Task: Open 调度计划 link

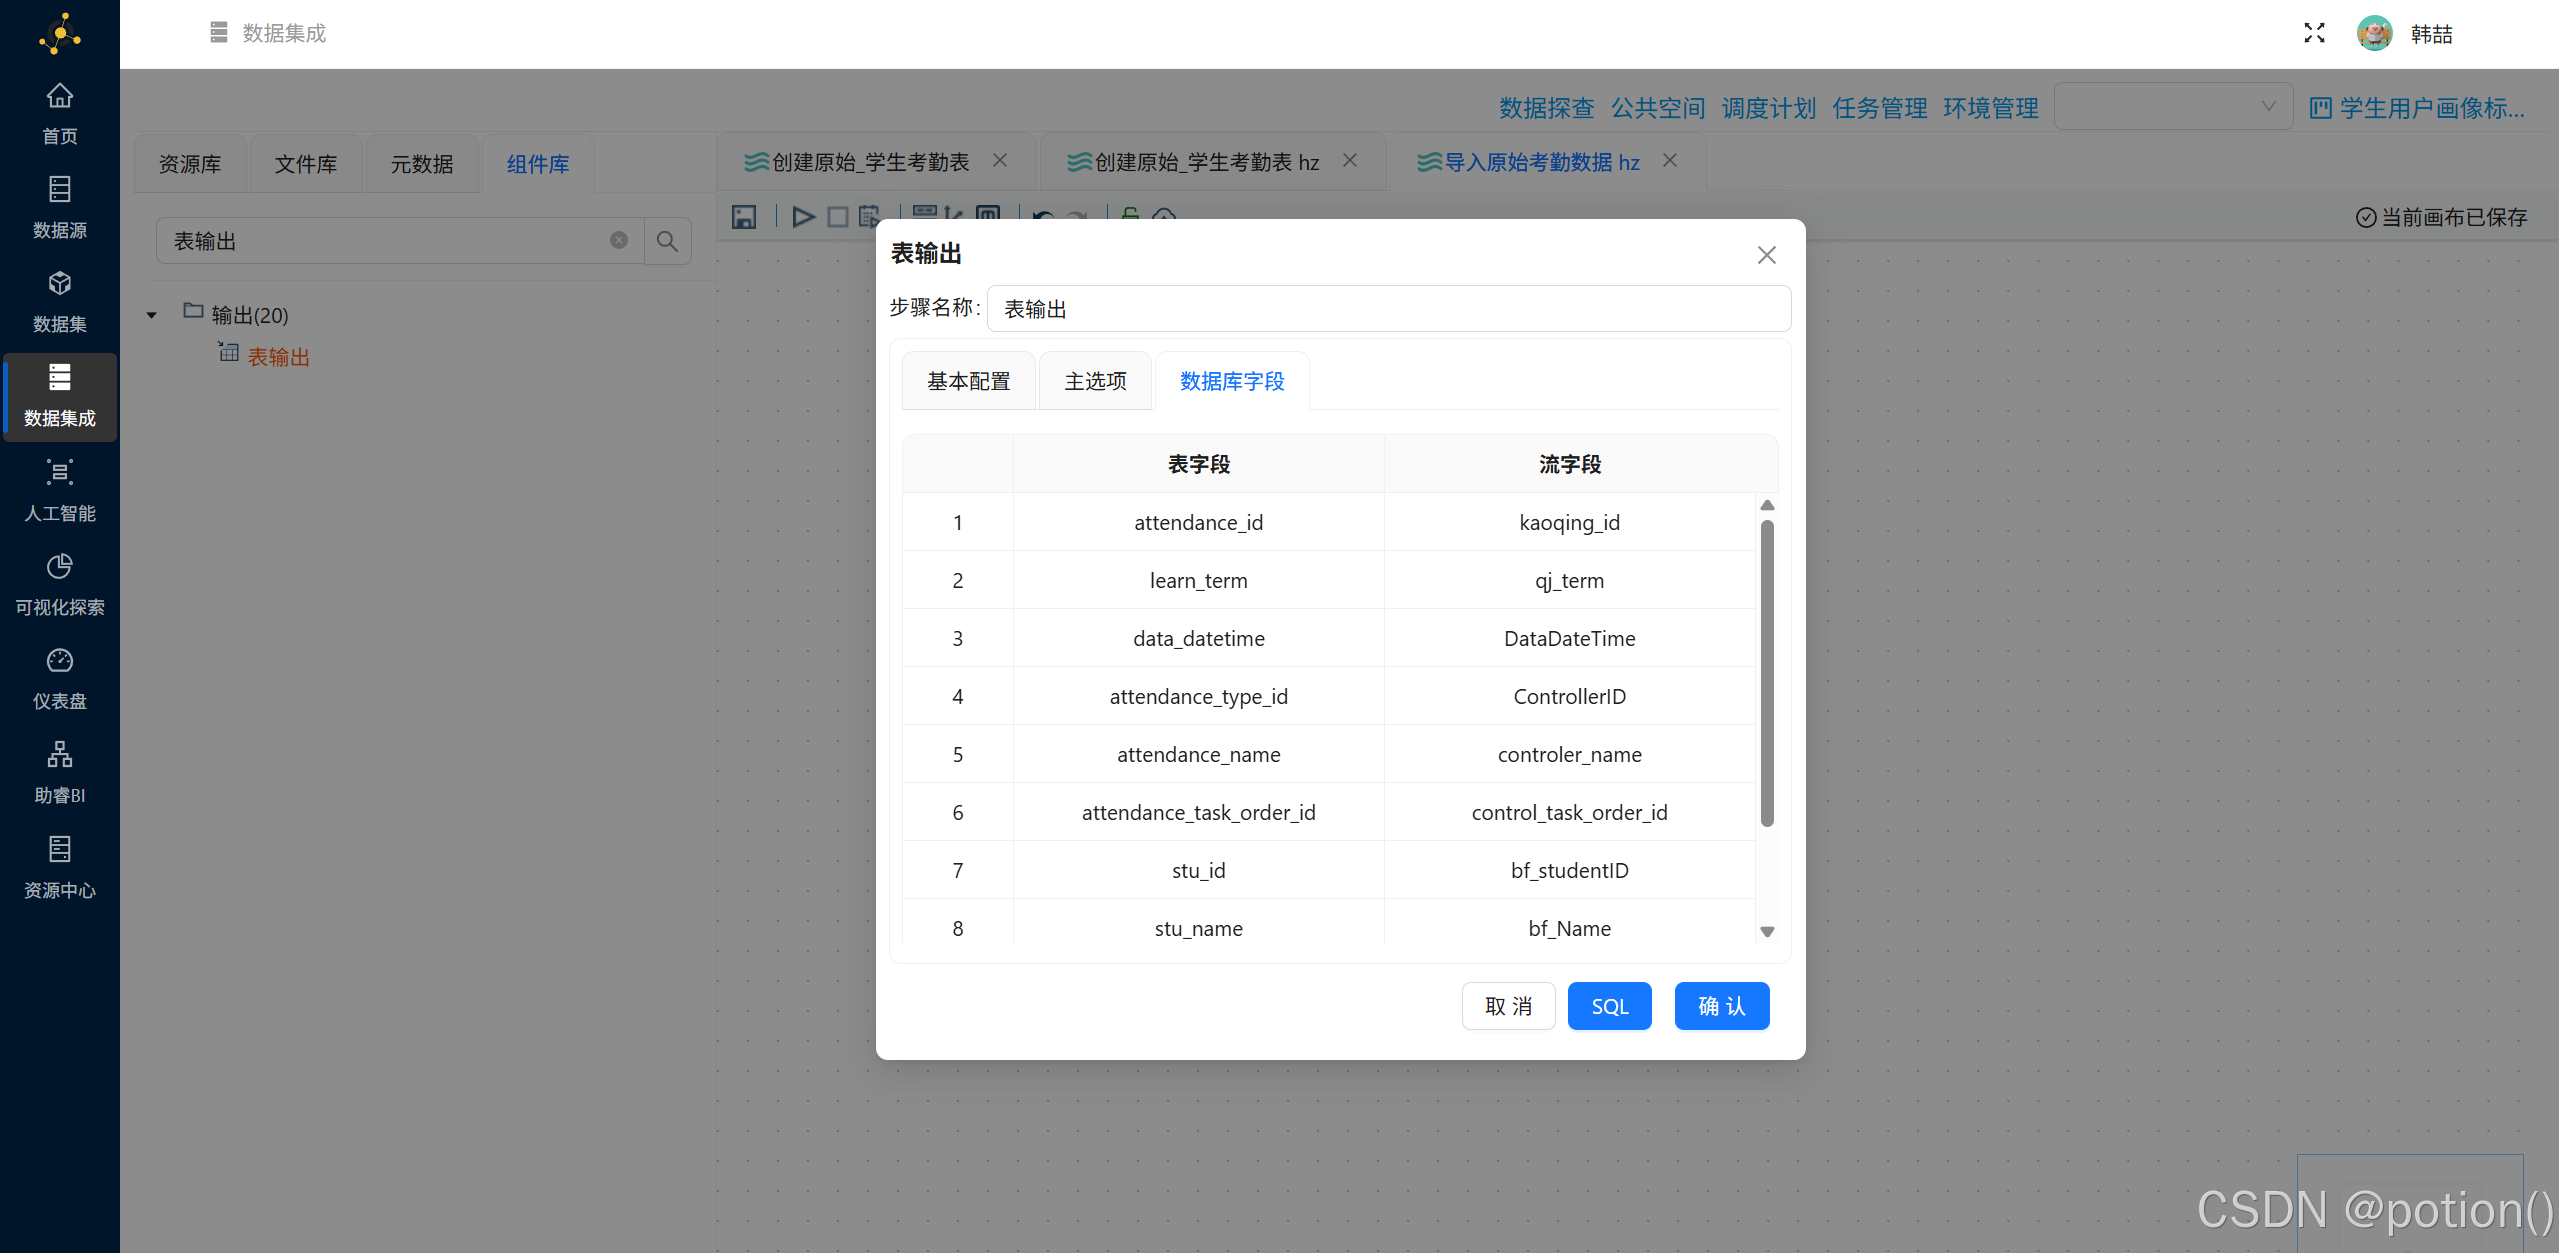Action: (x=1768, y=108)
